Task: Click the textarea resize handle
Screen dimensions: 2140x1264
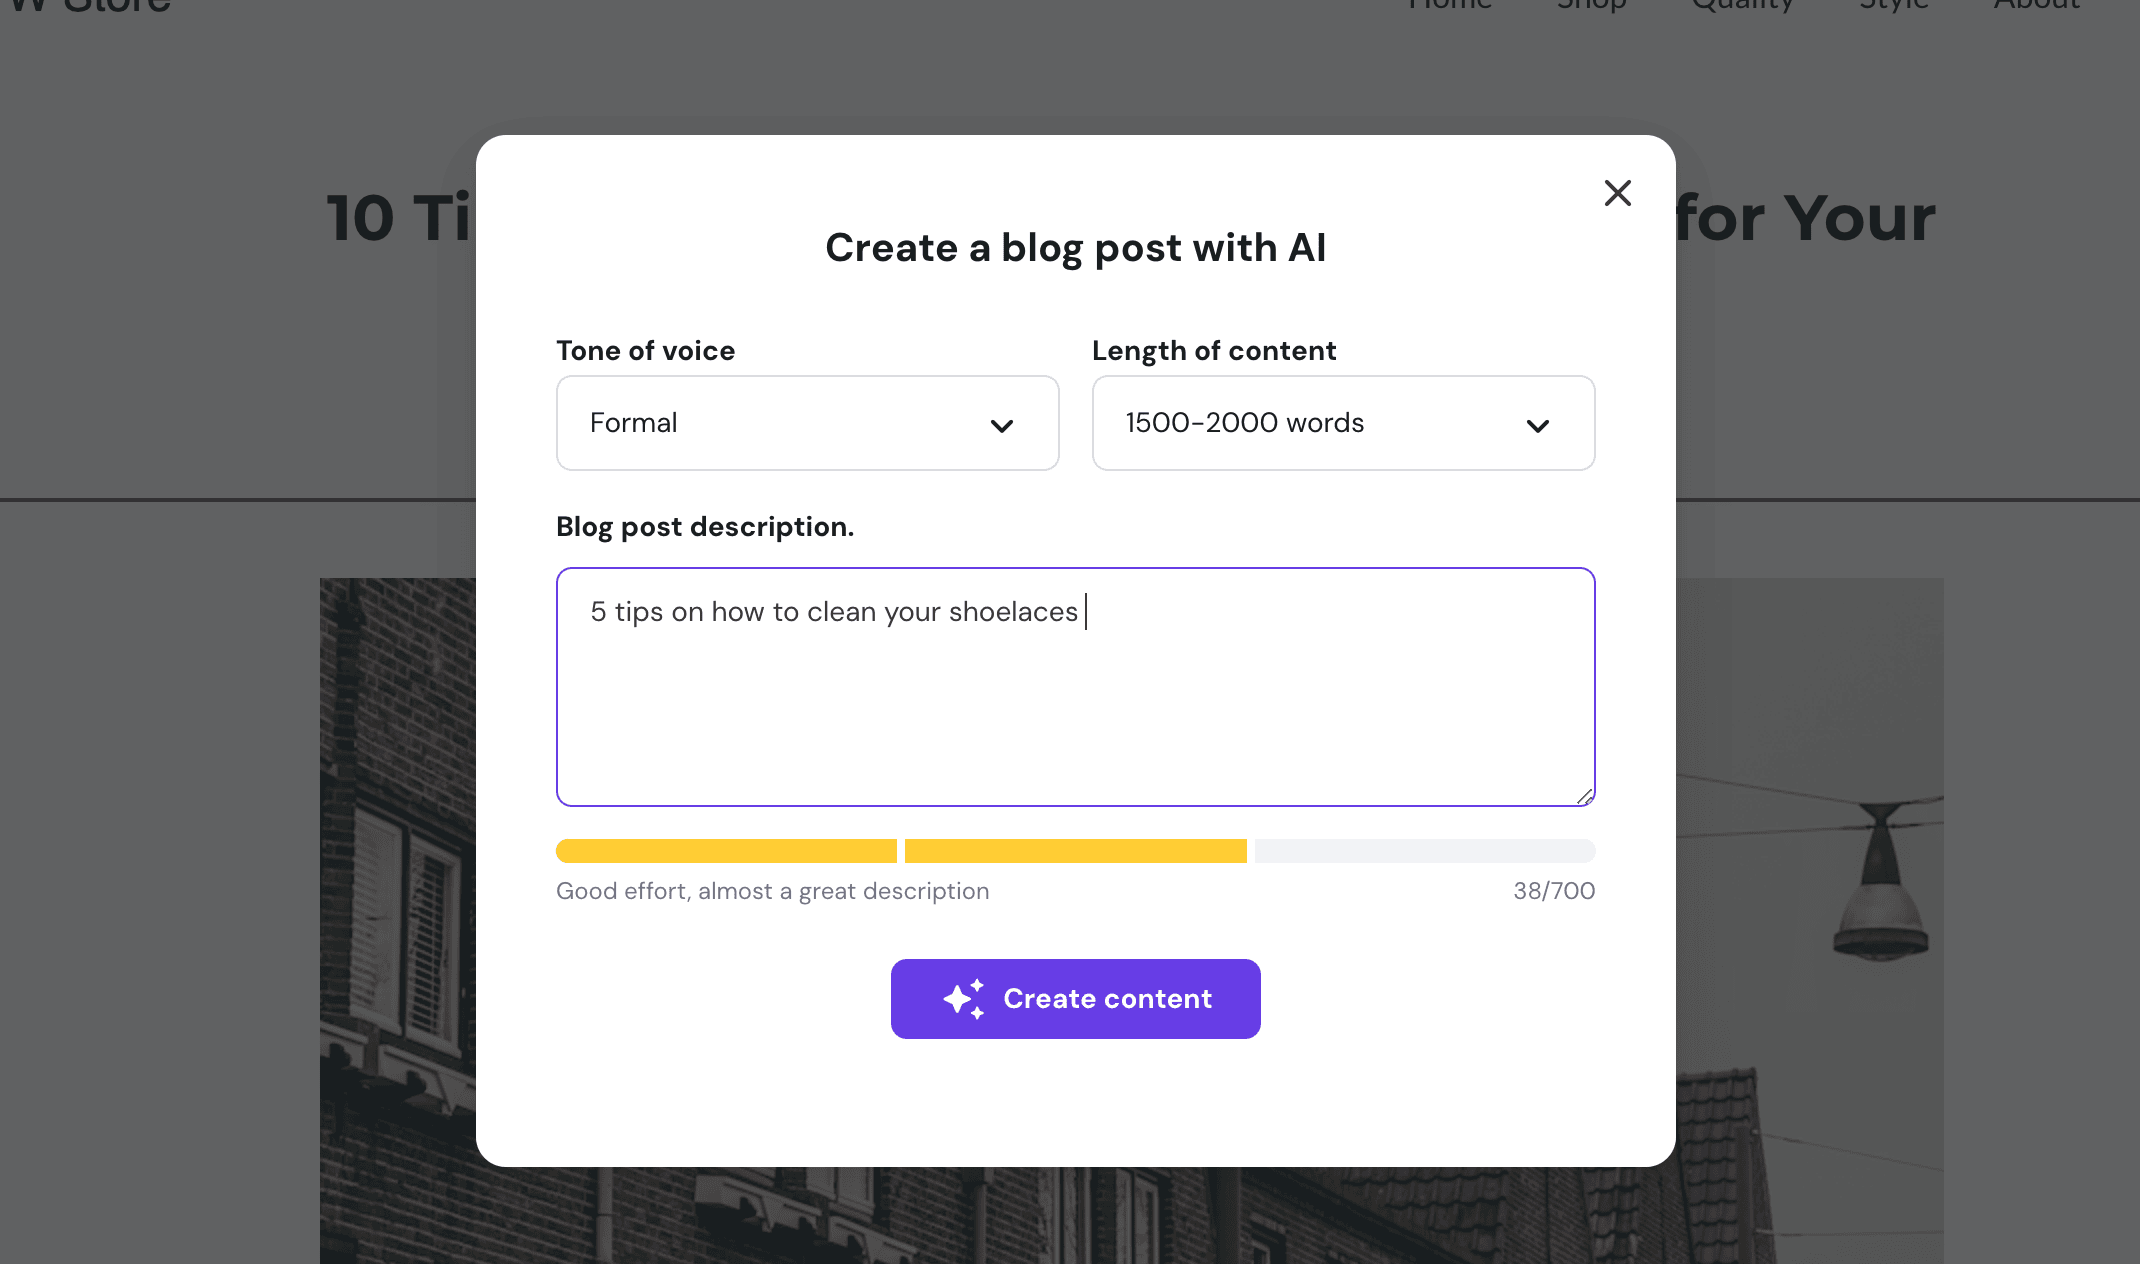Action: (x=1585, y=795)
